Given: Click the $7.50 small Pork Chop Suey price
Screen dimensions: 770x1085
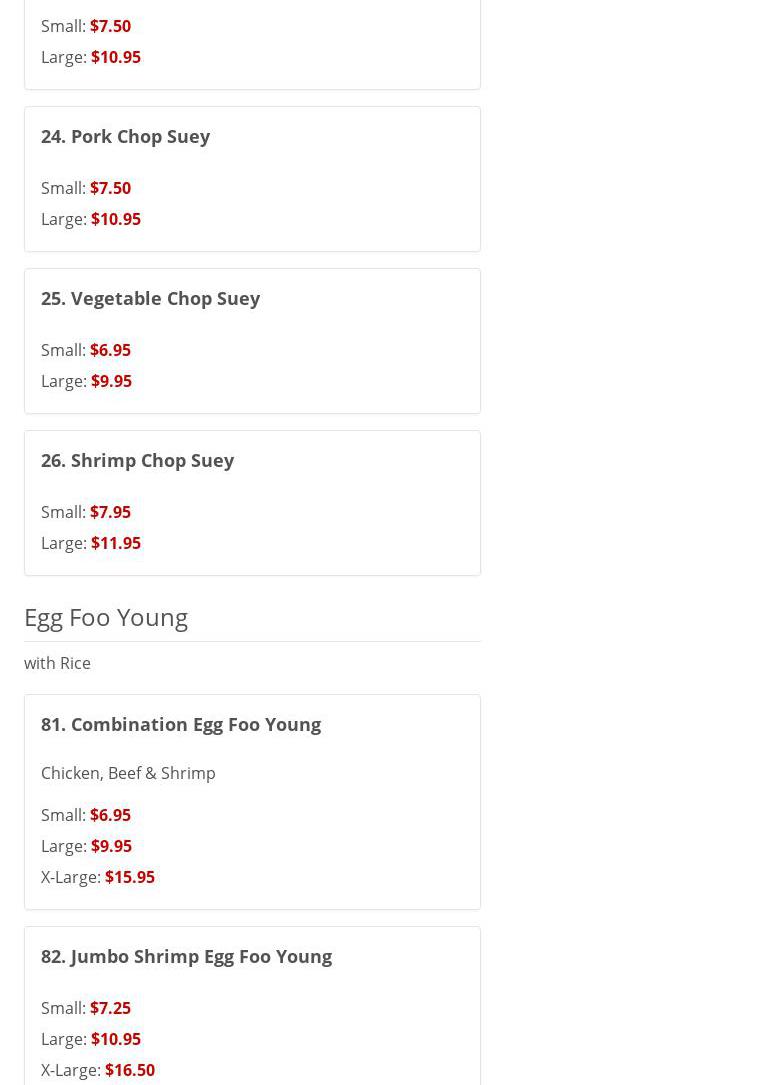Looking at the screenshot, I should coord(110,188).
